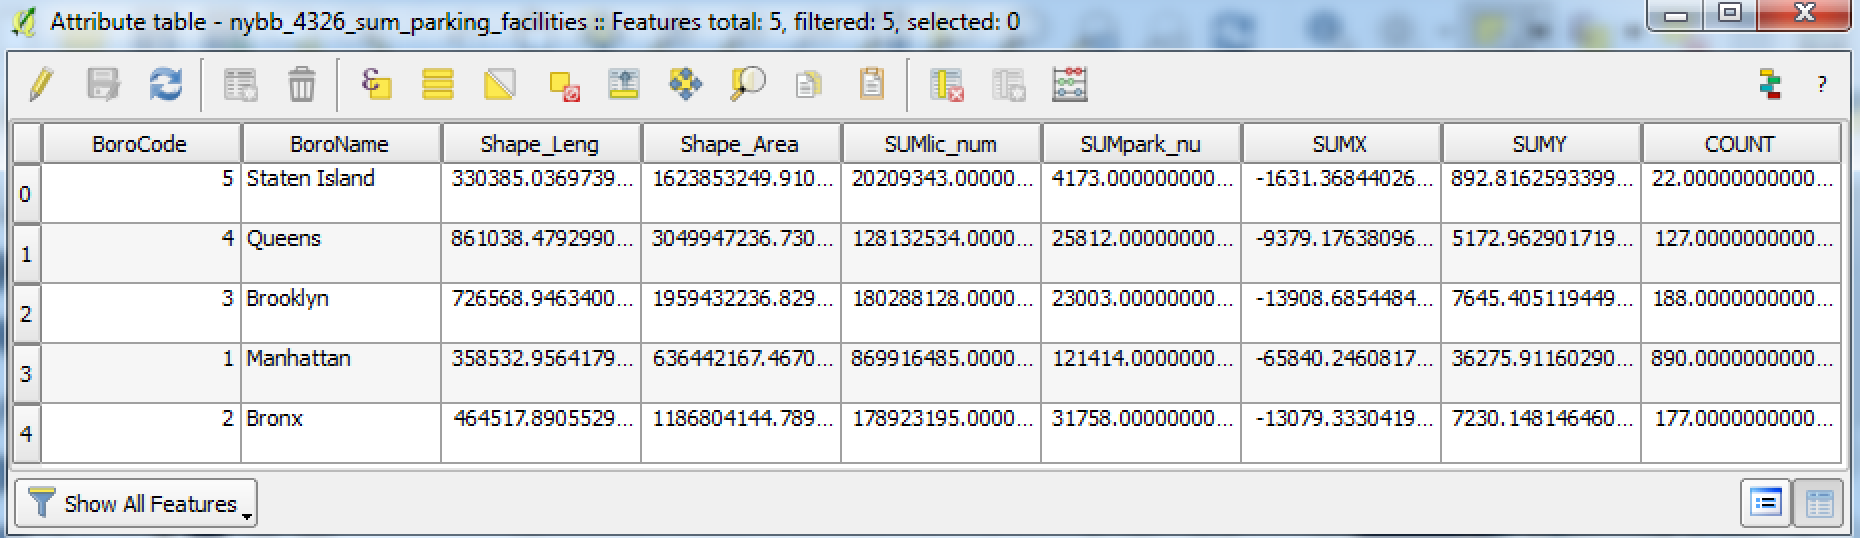
Task: Select row 3 header for Manhattan
Action: (26, 373)
